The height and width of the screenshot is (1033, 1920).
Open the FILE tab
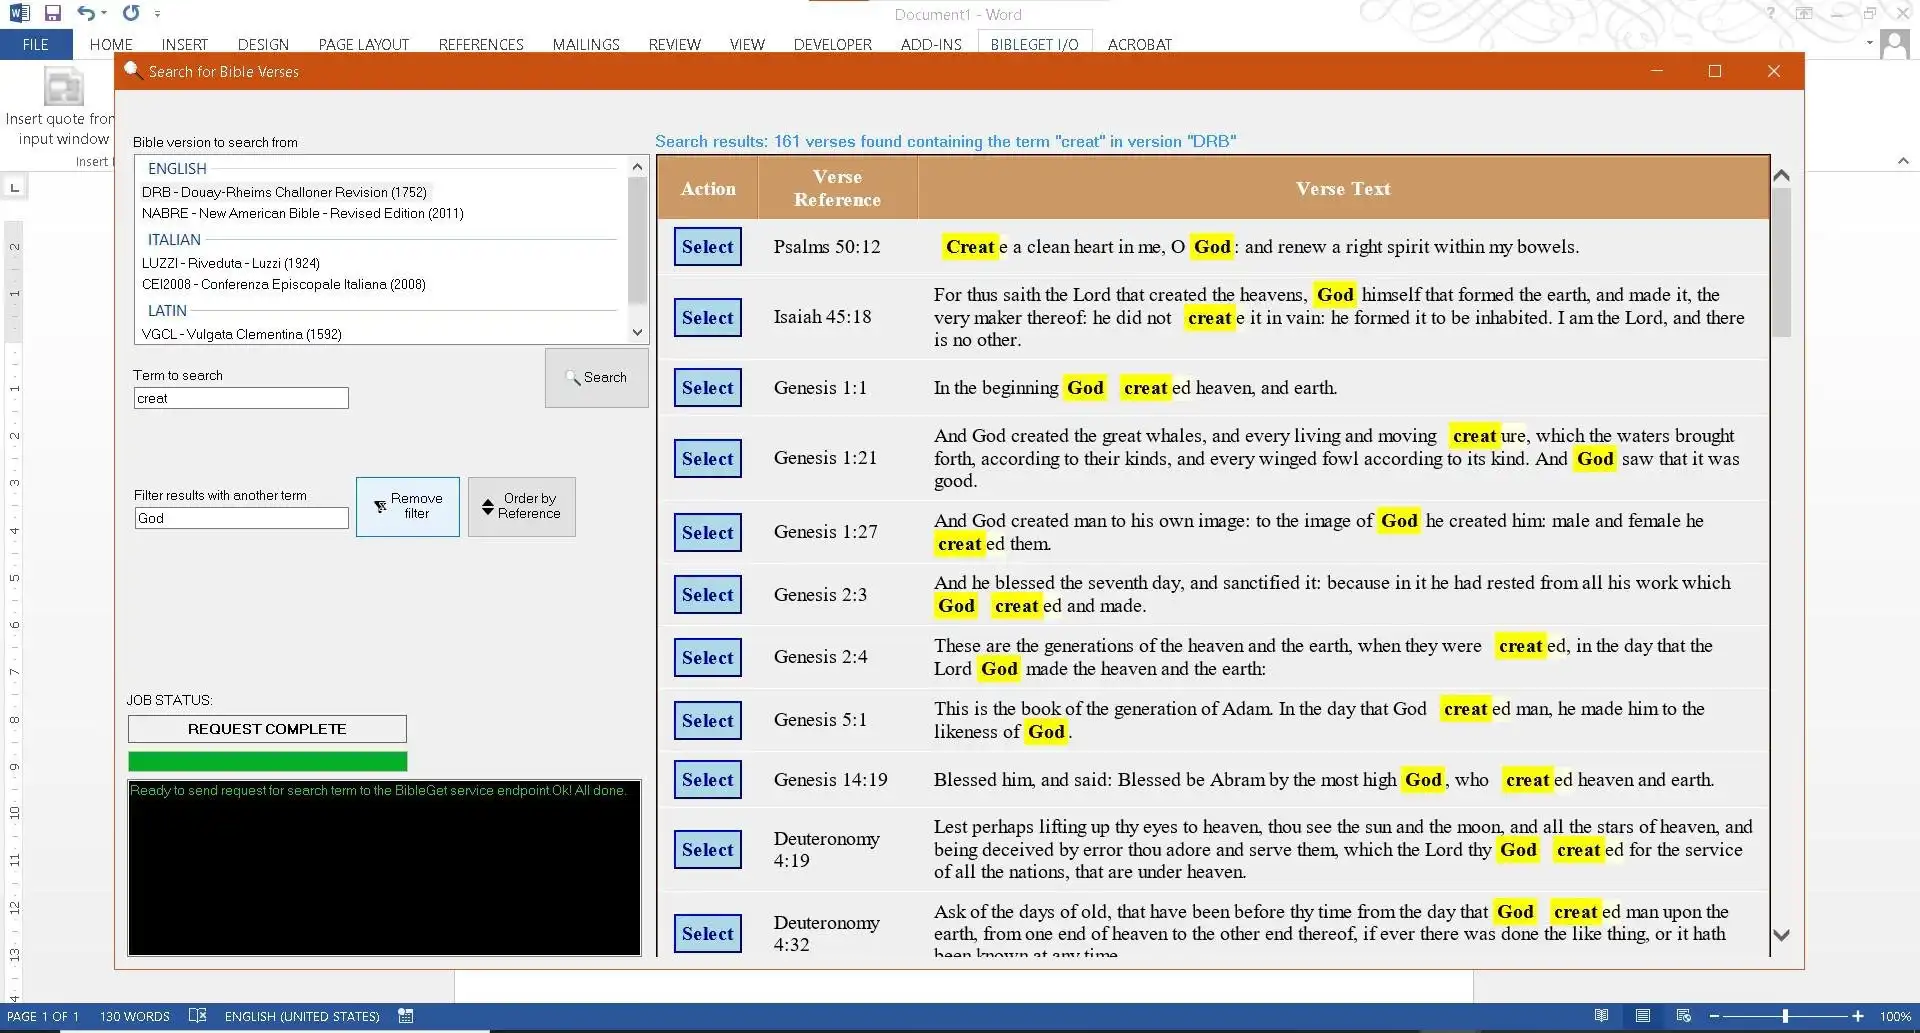[36, 44]
